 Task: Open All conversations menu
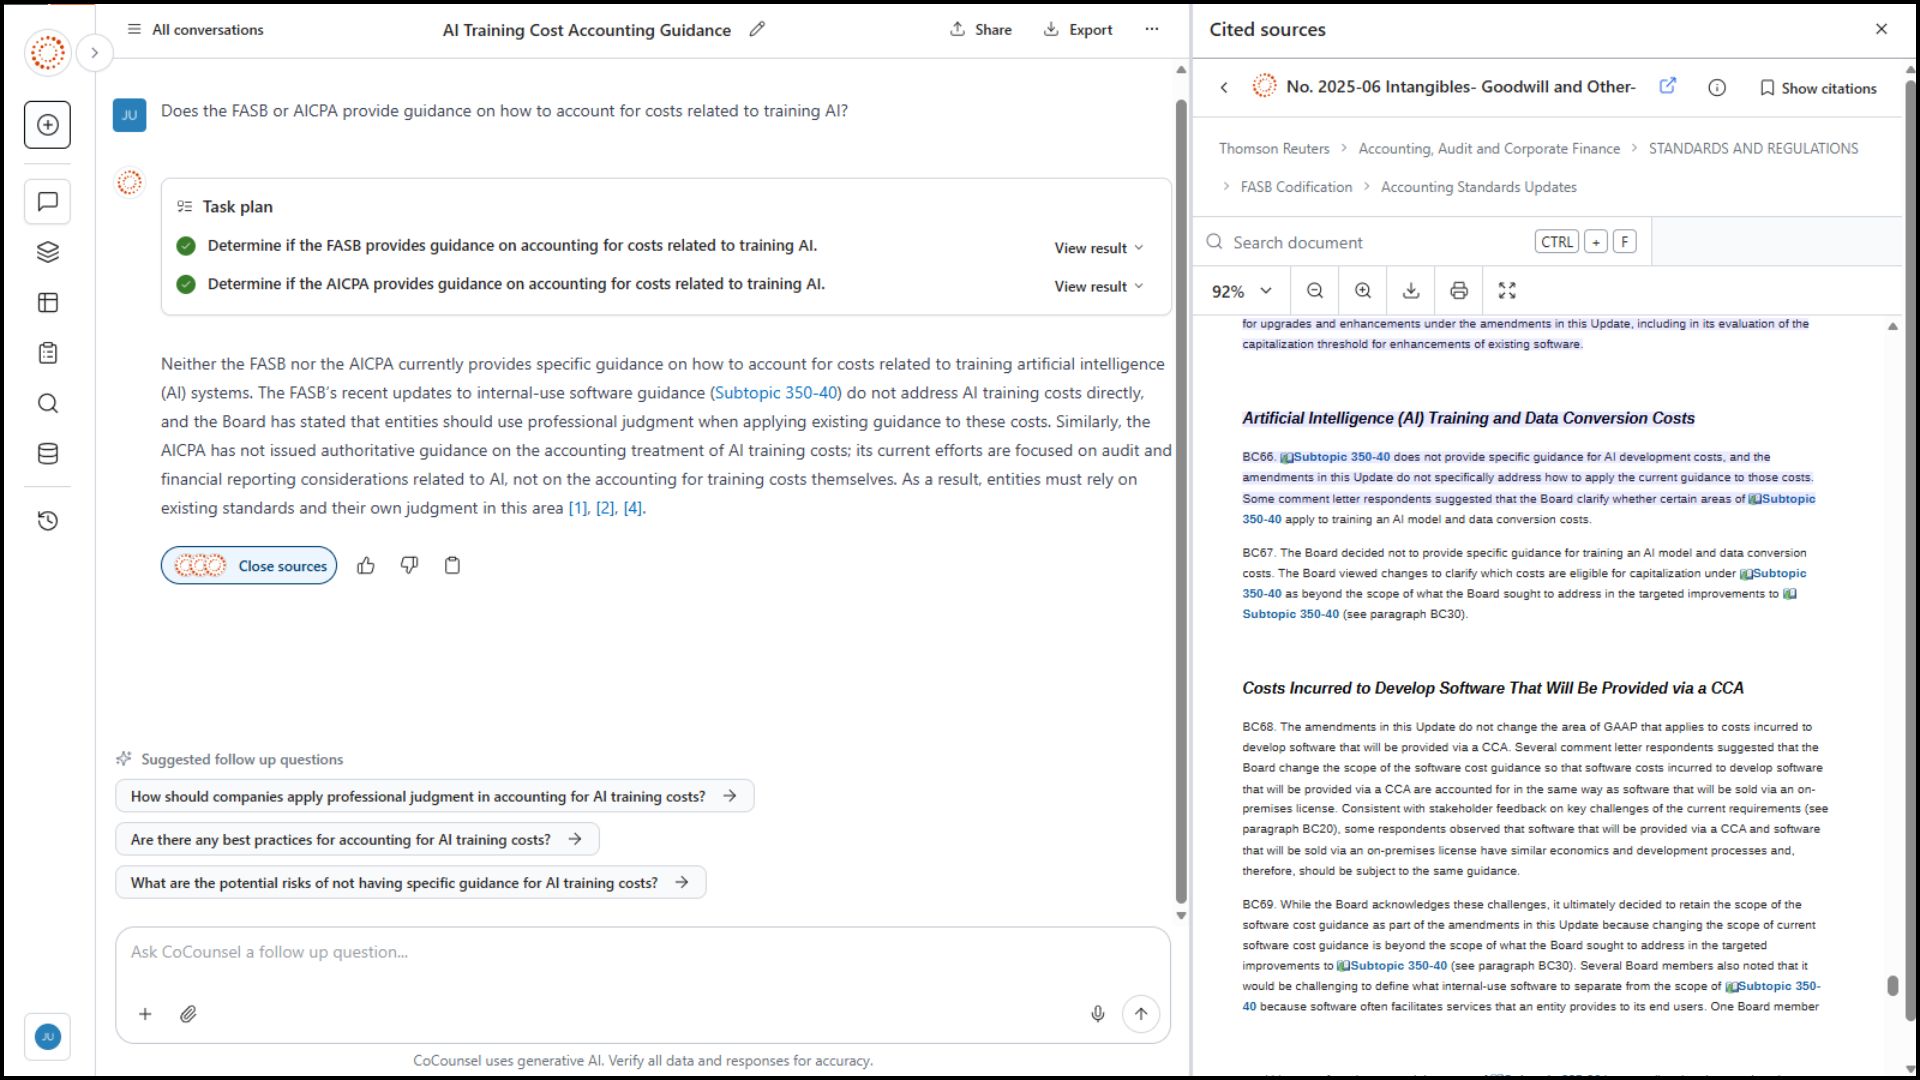196,30
